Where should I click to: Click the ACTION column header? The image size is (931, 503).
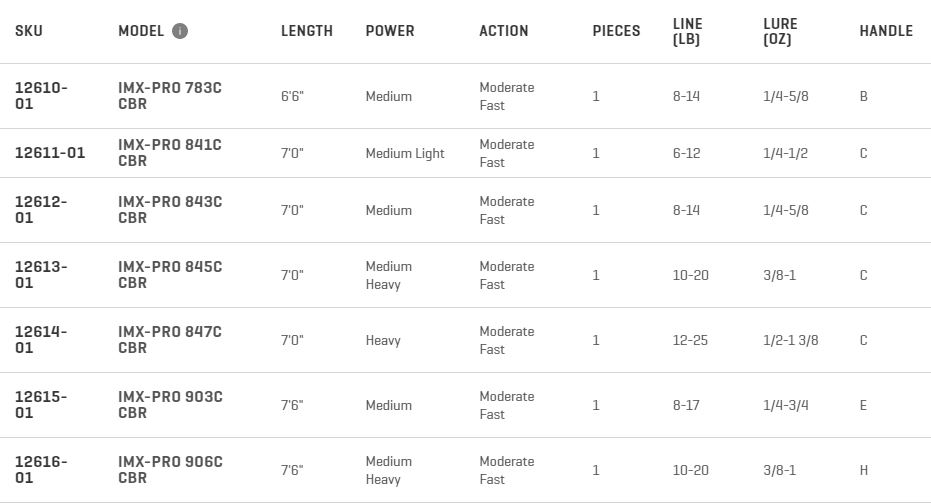click(503, 31)
